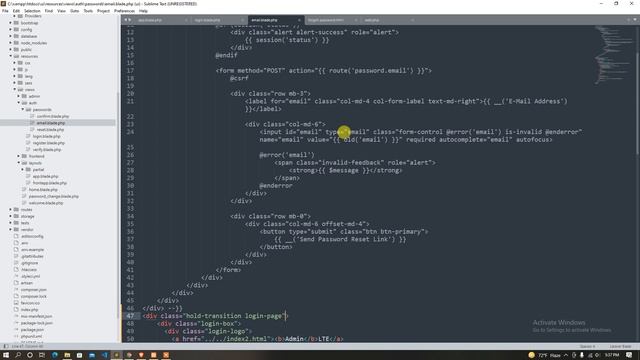This screenshot has width=640, height=360.
Task: Expand the config folder
Action: [11, 29]
